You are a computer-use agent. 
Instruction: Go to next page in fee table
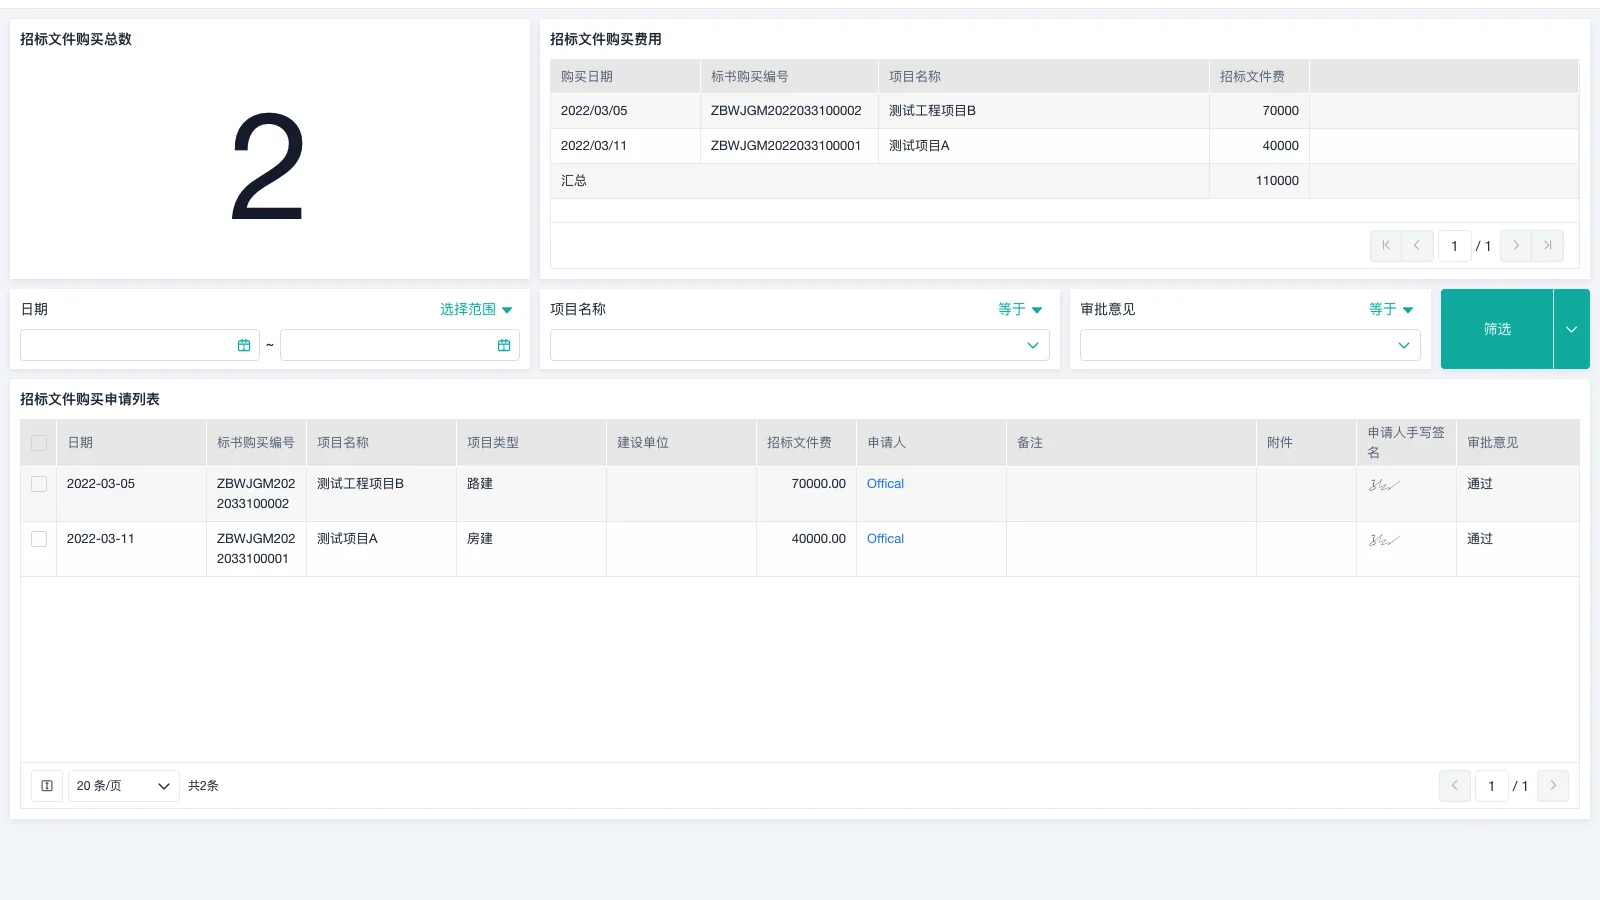[x=1516, y=246]
